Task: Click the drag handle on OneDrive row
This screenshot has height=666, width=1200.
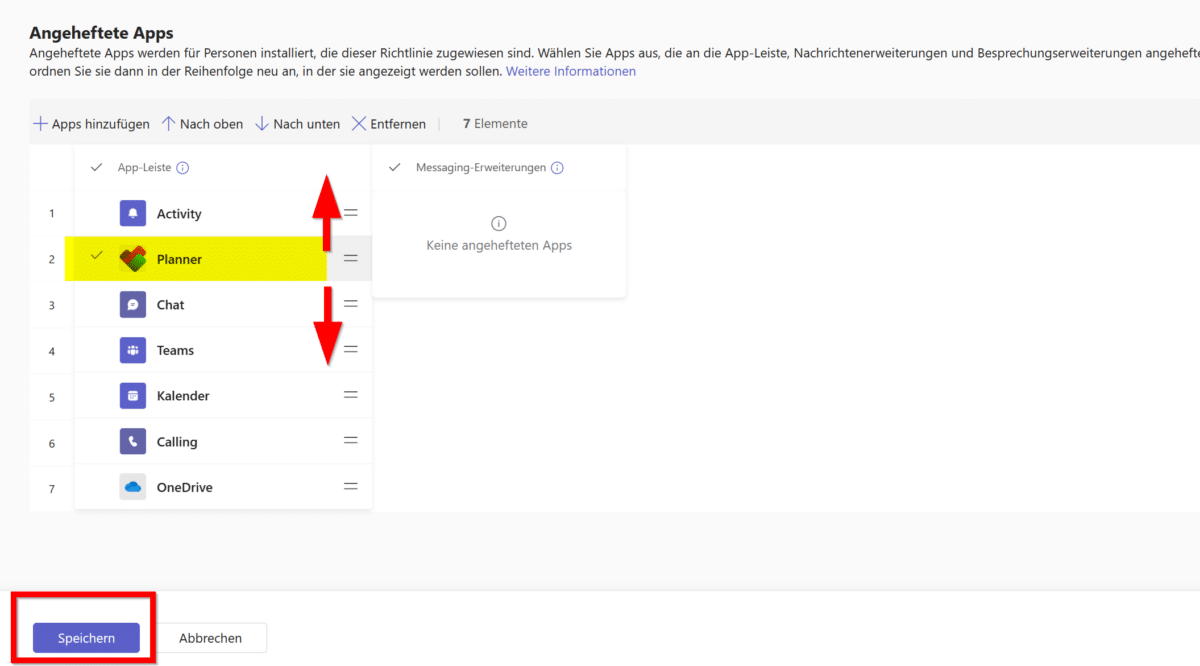Action: pos(351,486)
